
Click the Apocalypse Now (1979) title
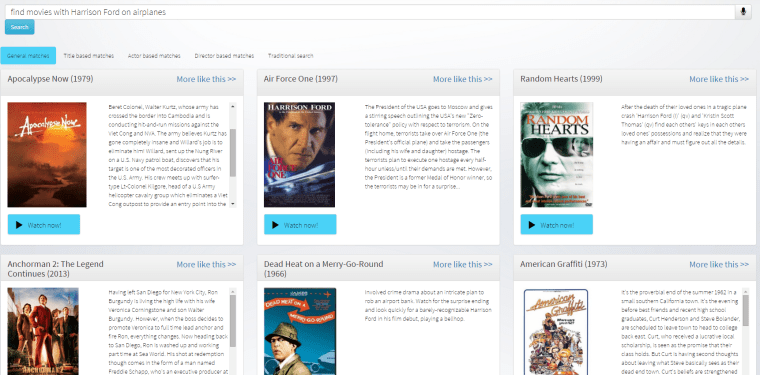(50, 78)
